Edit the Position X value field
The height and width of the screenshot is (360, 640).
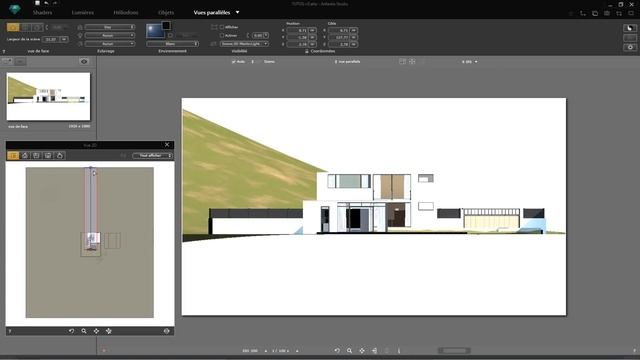tap(297, 30)
